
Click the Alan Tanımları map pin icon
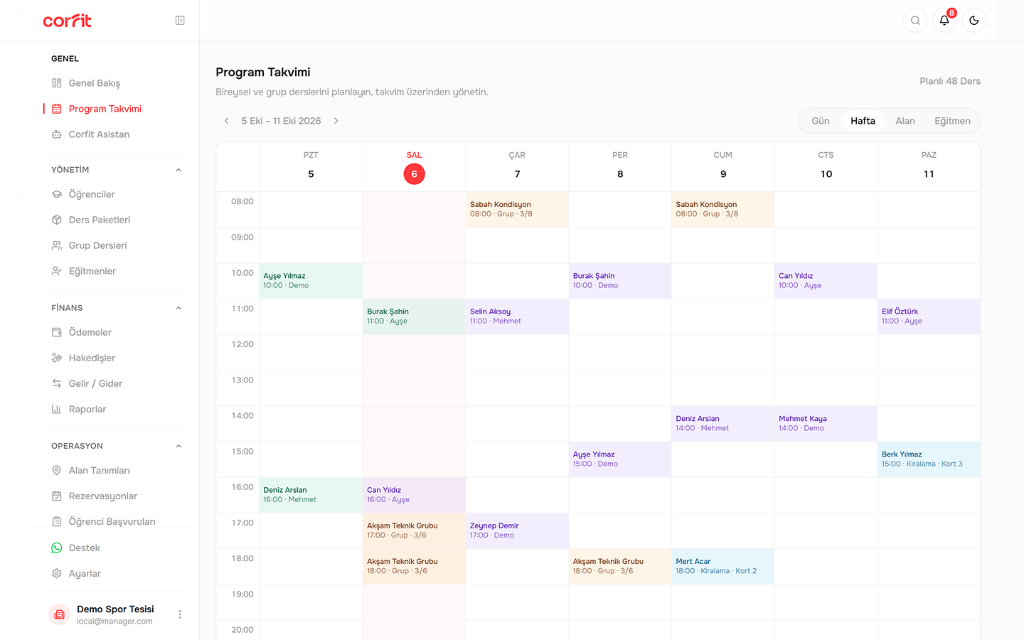[x=57, y=471]
